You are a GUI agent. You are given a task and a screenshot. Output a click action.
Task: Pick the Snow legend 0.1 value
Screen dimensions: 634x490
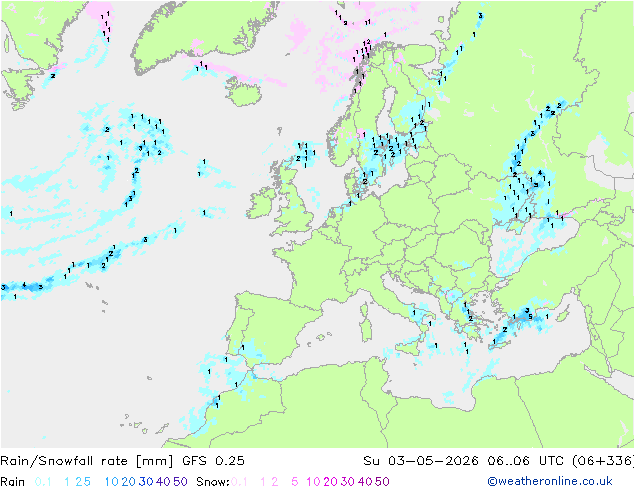point(239,482)
